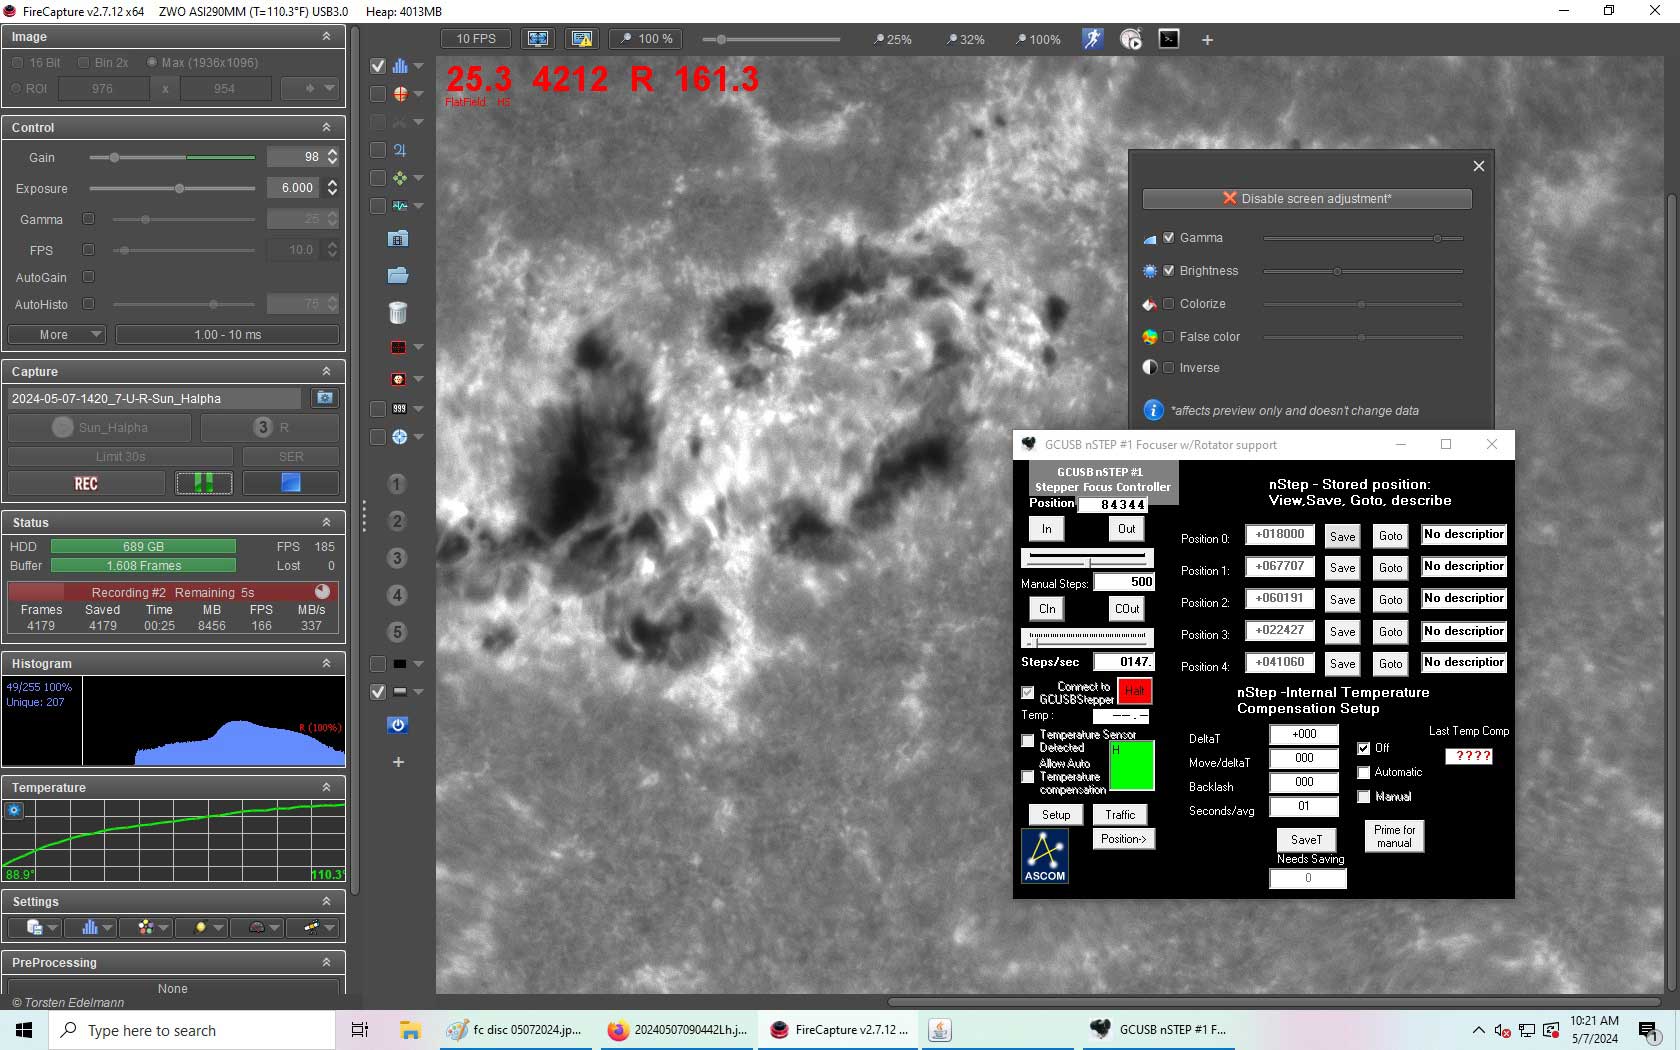Image resolution: width=1680 pixels, height=1050 pixels.
Task: Enable the AutoGain checkbox
Action: [88, 277]
